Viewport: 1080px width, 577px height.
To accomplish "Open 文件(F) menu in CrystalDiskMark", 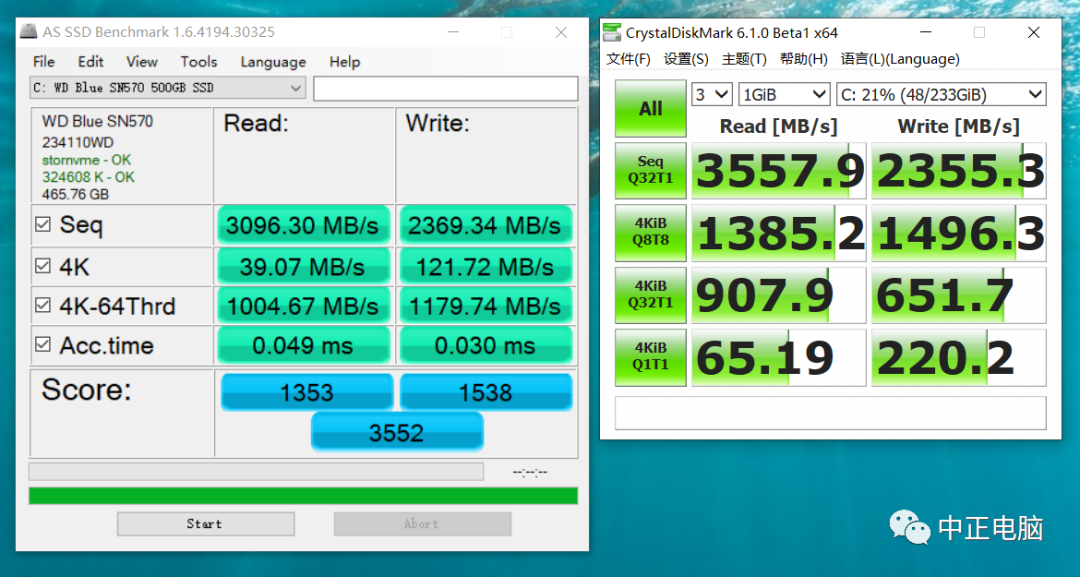I will [628, 59].
